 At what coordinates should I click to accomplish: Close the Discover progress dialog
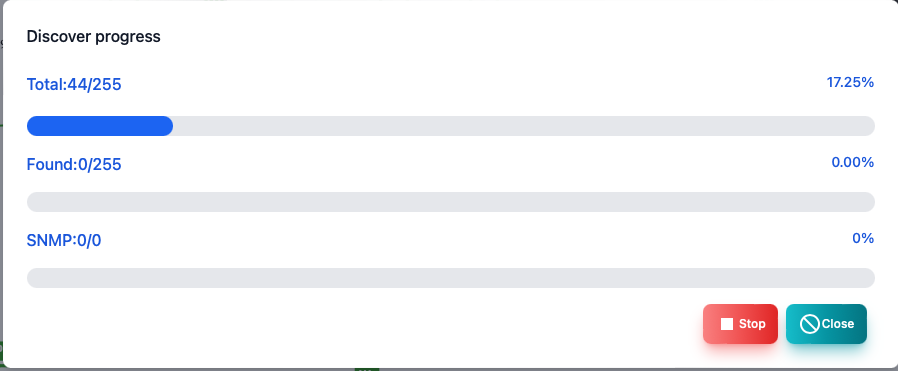click(826, 324)
